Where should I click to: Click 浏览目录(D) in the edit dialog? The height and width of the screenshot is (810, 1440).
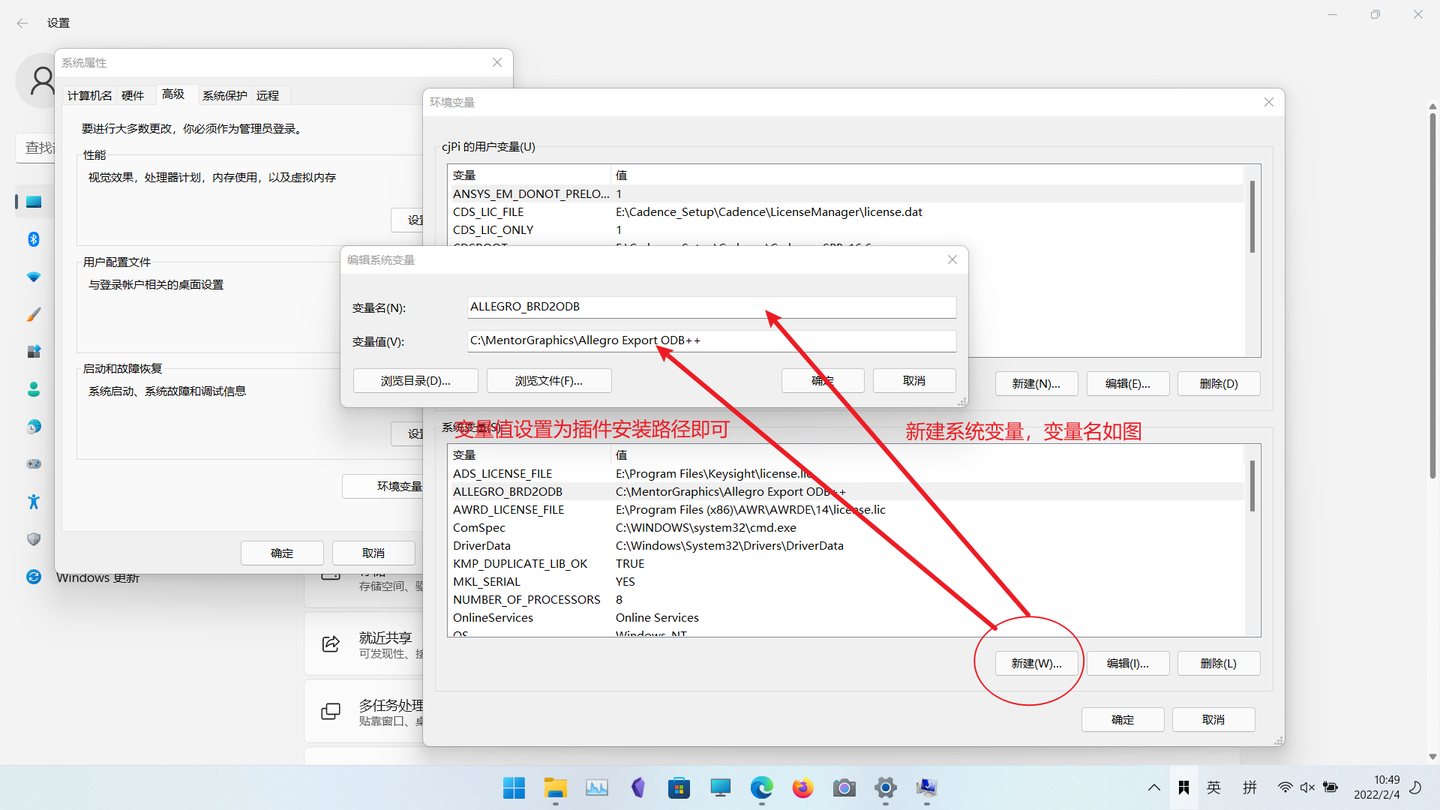[x=415, y=380]
